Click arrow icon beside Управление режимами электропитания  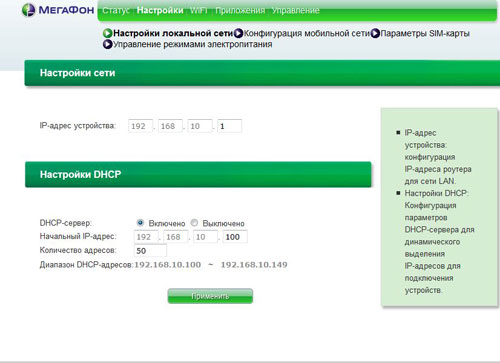pyautogui.click(x=108, y=44)
